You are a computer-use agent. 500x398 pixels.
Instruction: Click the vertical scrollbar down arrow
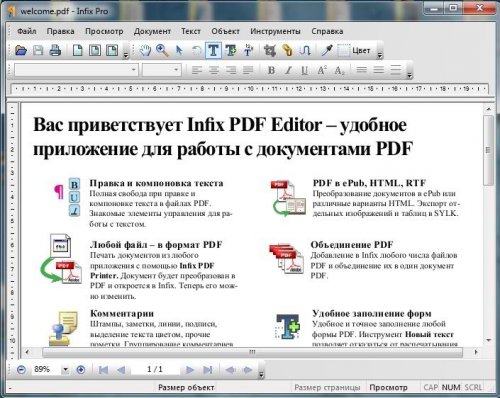tap(489, 340)
